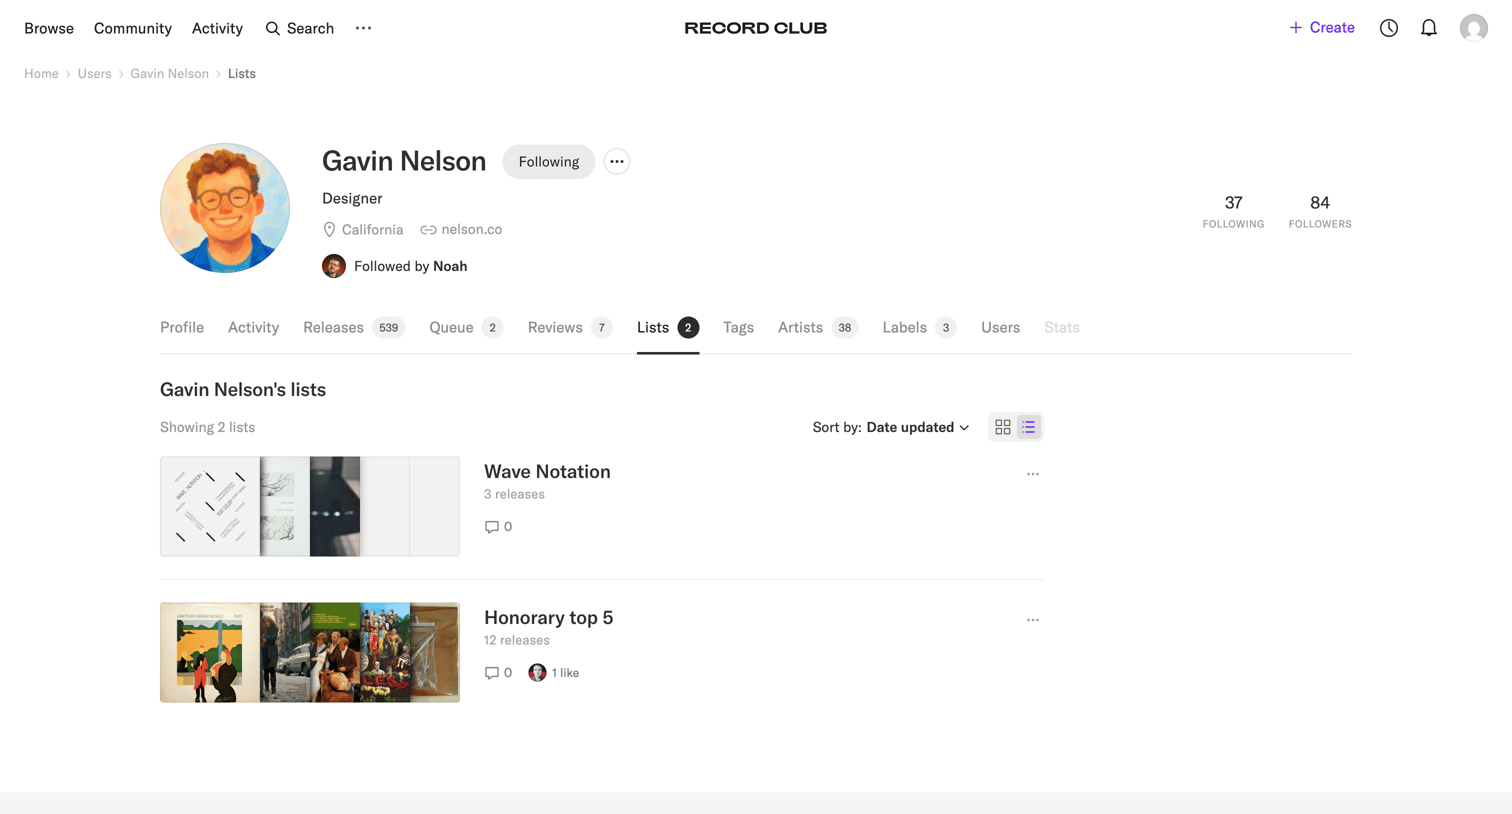
Task: Go to Gavin Nelson breadcrumb
Action: click(x=169, y=73)
